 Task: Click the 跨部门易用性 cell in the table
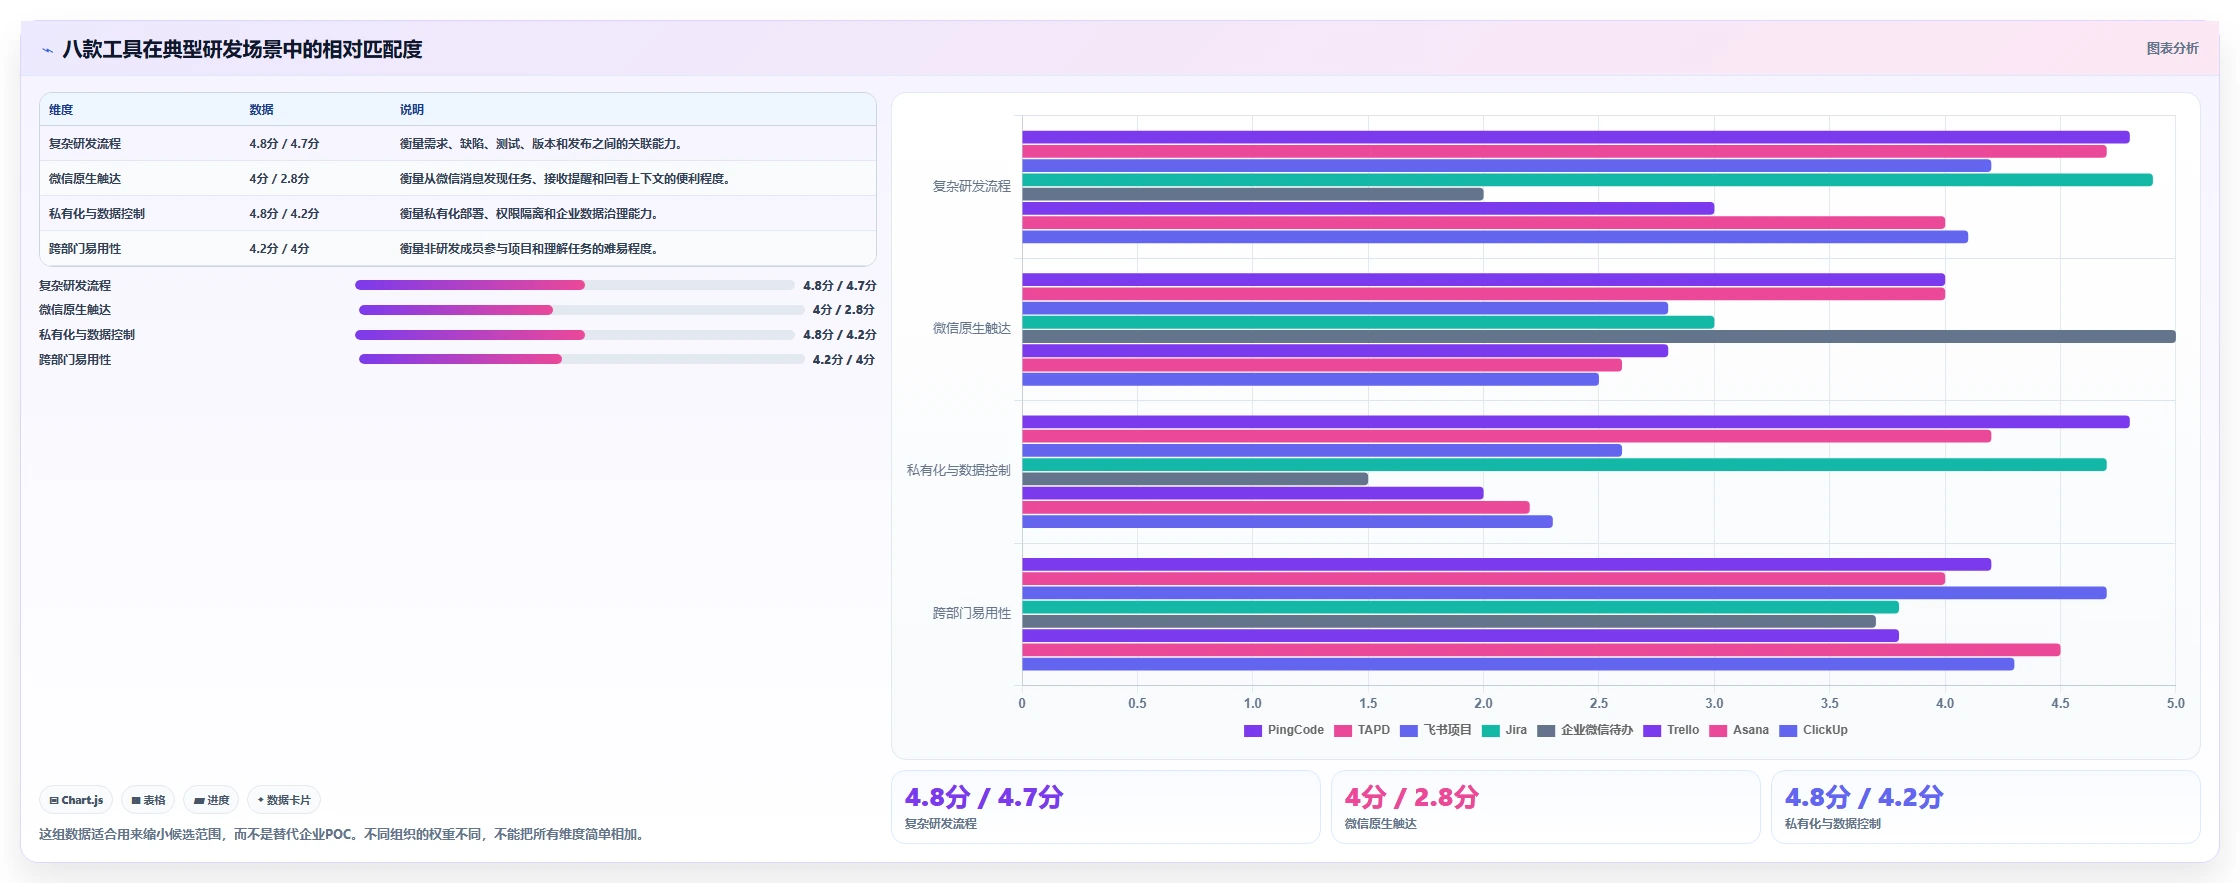(x=85, y=249)
